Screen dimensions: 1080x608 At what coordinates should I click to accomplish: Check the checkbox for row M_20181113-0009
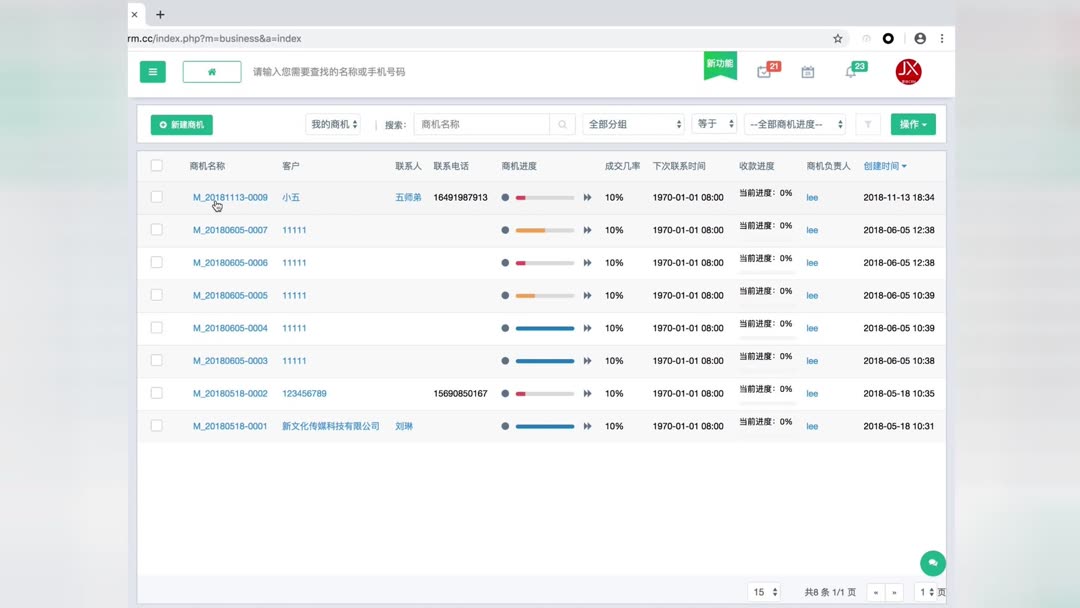click(157, 197)
